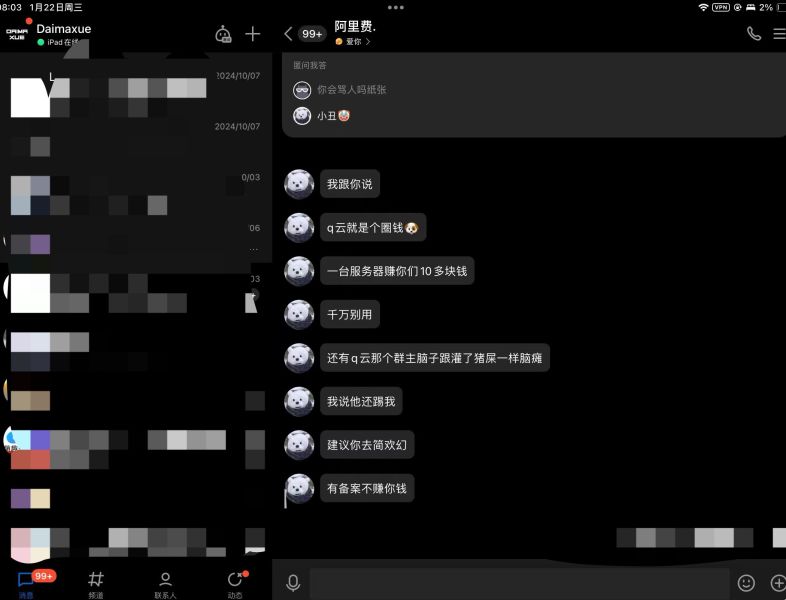
Task: Open the robot assistant icon in header
Action: tap(223, 34)
